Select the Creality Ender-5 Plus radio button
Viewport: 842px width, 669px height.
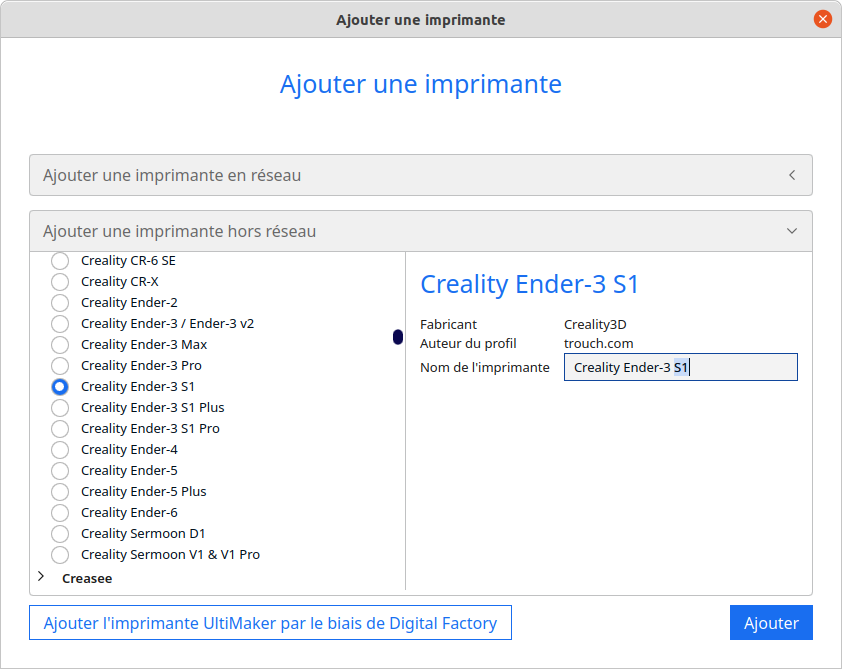(60, 492)
